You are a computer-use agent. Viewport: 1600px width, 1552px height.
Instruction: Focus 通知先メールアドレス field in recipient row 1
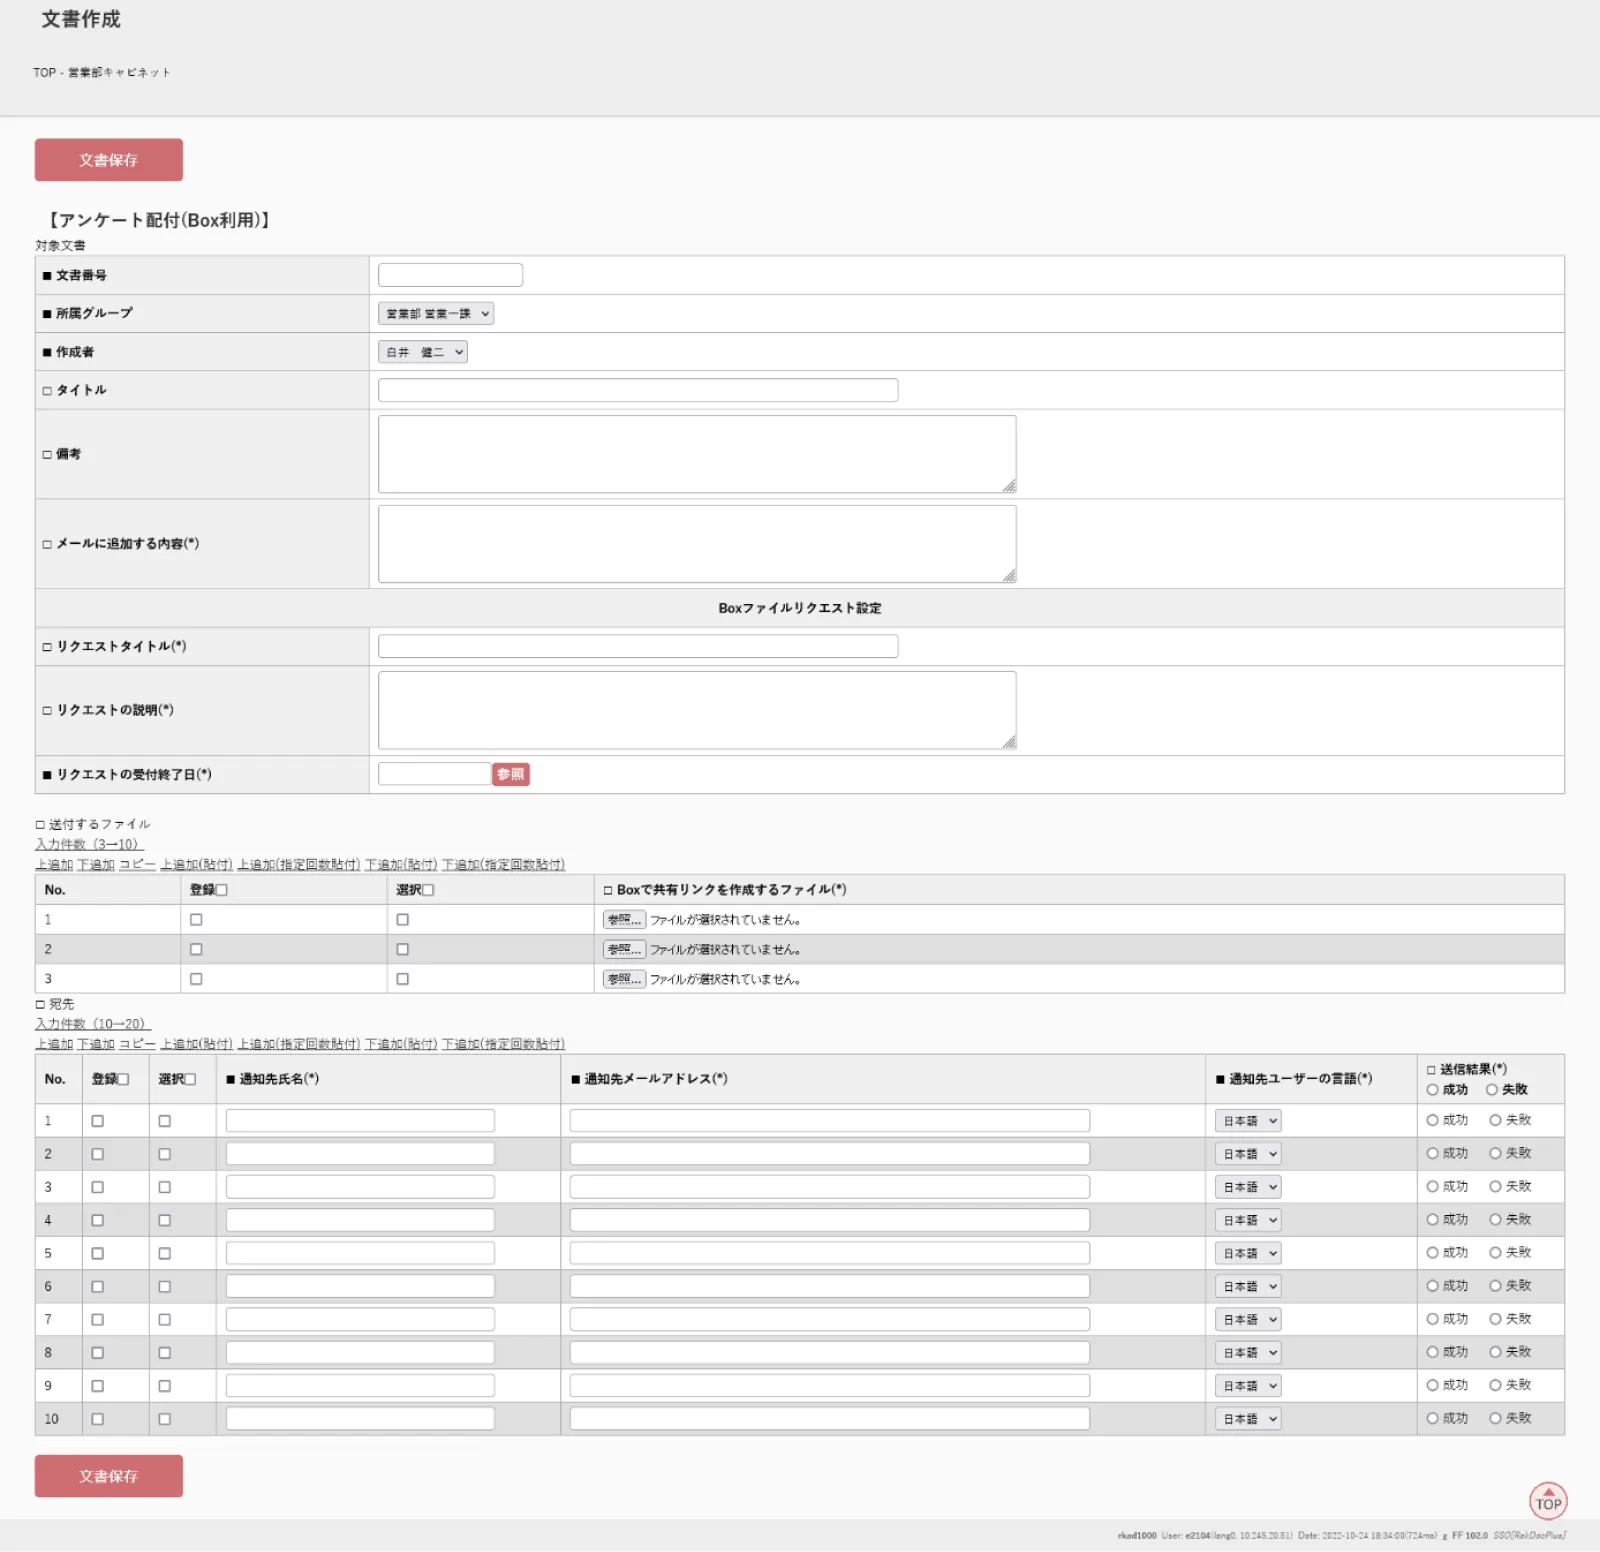point(829,1121)
